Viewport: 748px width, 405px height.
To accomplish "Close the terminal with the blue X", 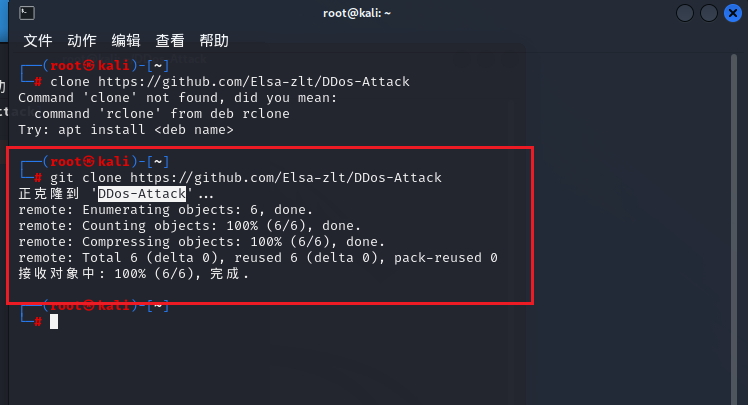I will click(733, 13).
